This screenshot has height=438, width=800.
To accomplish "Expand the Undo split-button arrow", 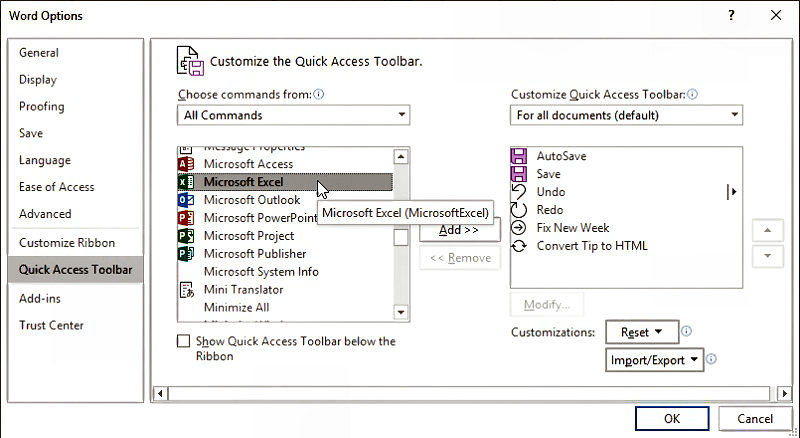I will [733, 192].
